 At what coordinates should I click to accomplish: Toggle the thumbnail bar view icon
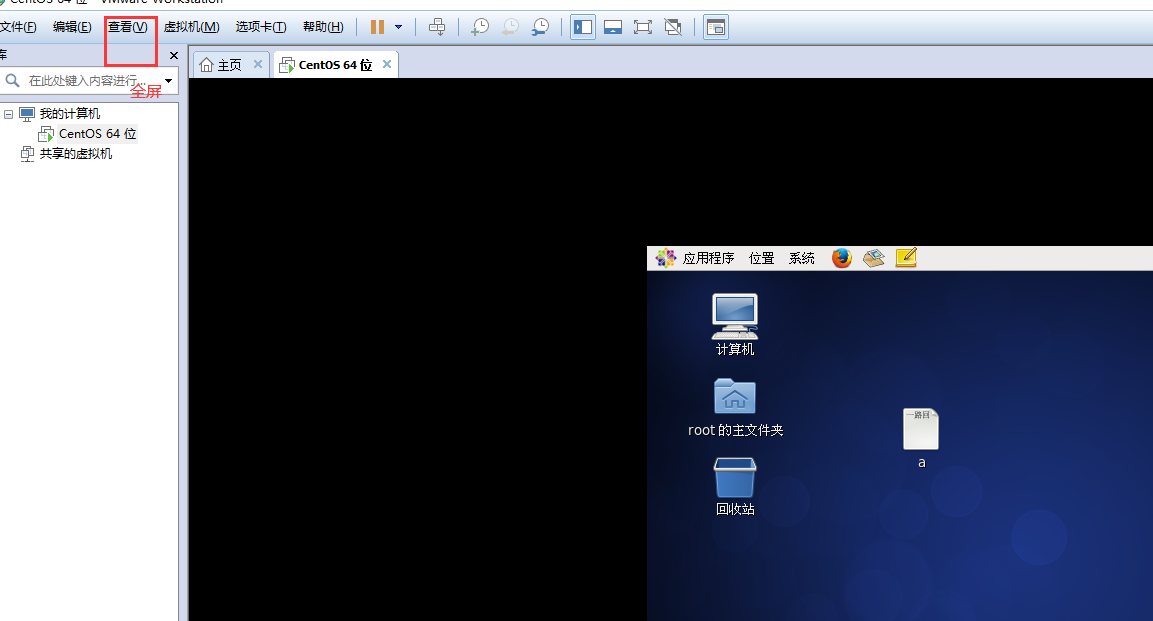click(x=613, y=27)
